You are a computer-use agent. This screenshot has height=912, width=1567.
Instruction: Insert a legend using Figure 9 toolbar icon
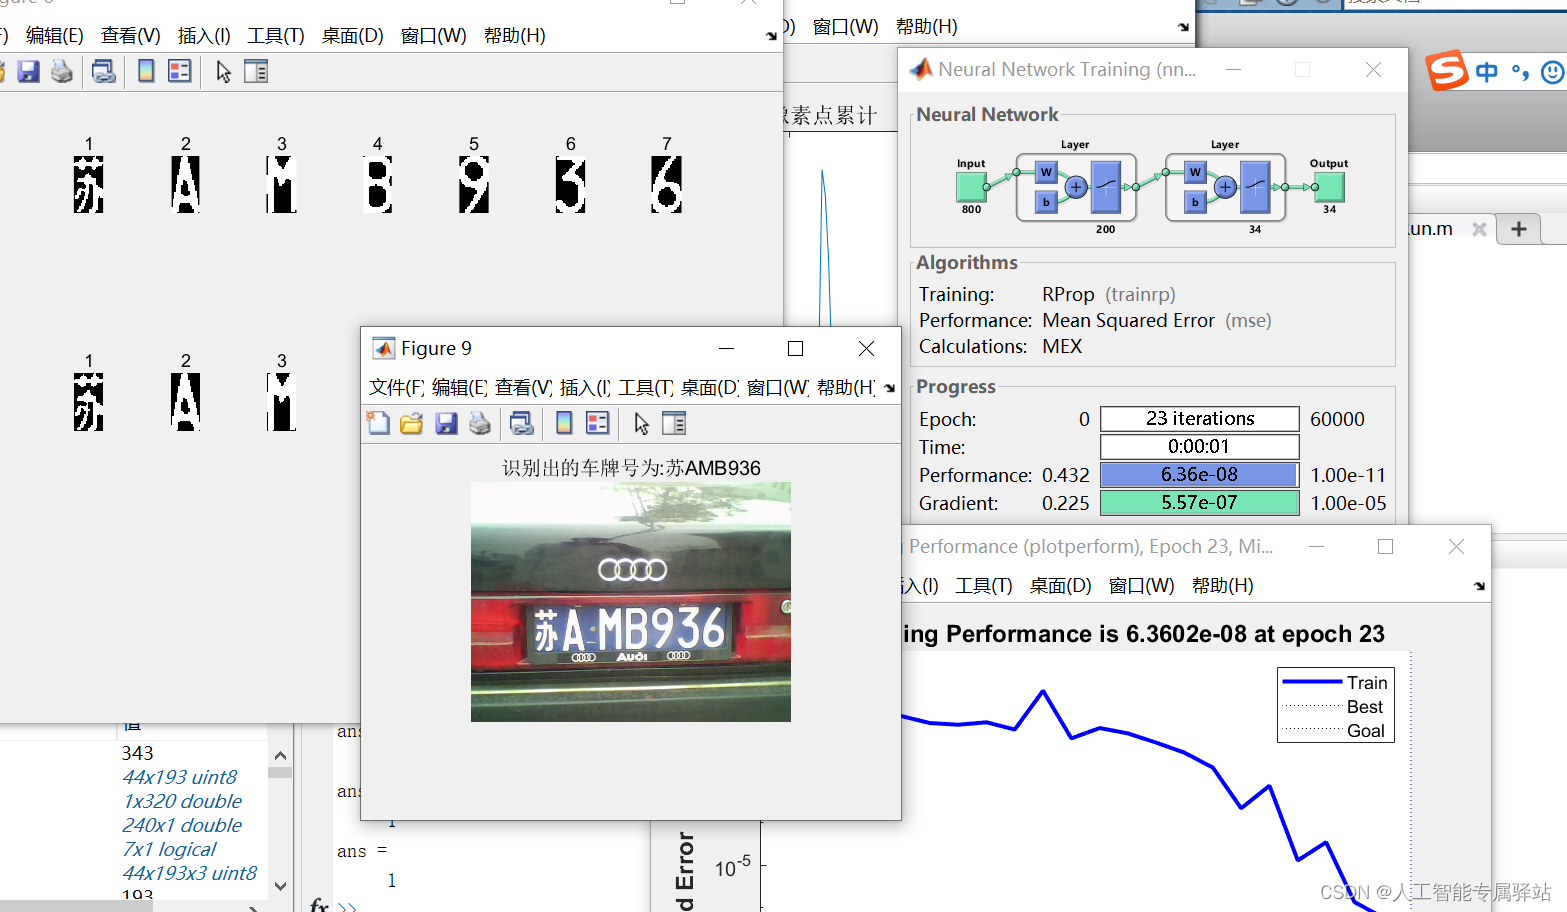pos(598,423)
